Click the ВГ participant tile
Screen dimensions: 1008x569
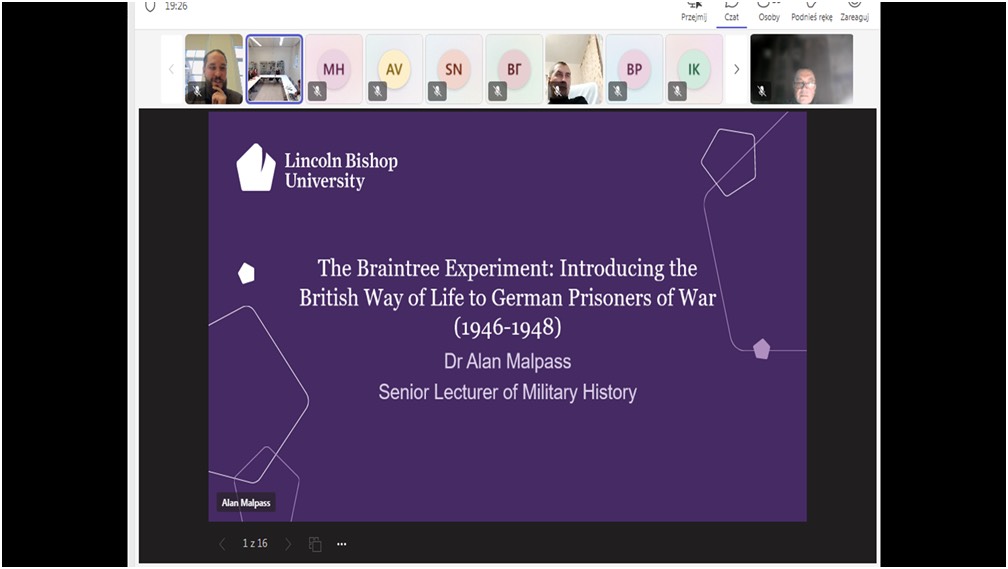(514, 69)
